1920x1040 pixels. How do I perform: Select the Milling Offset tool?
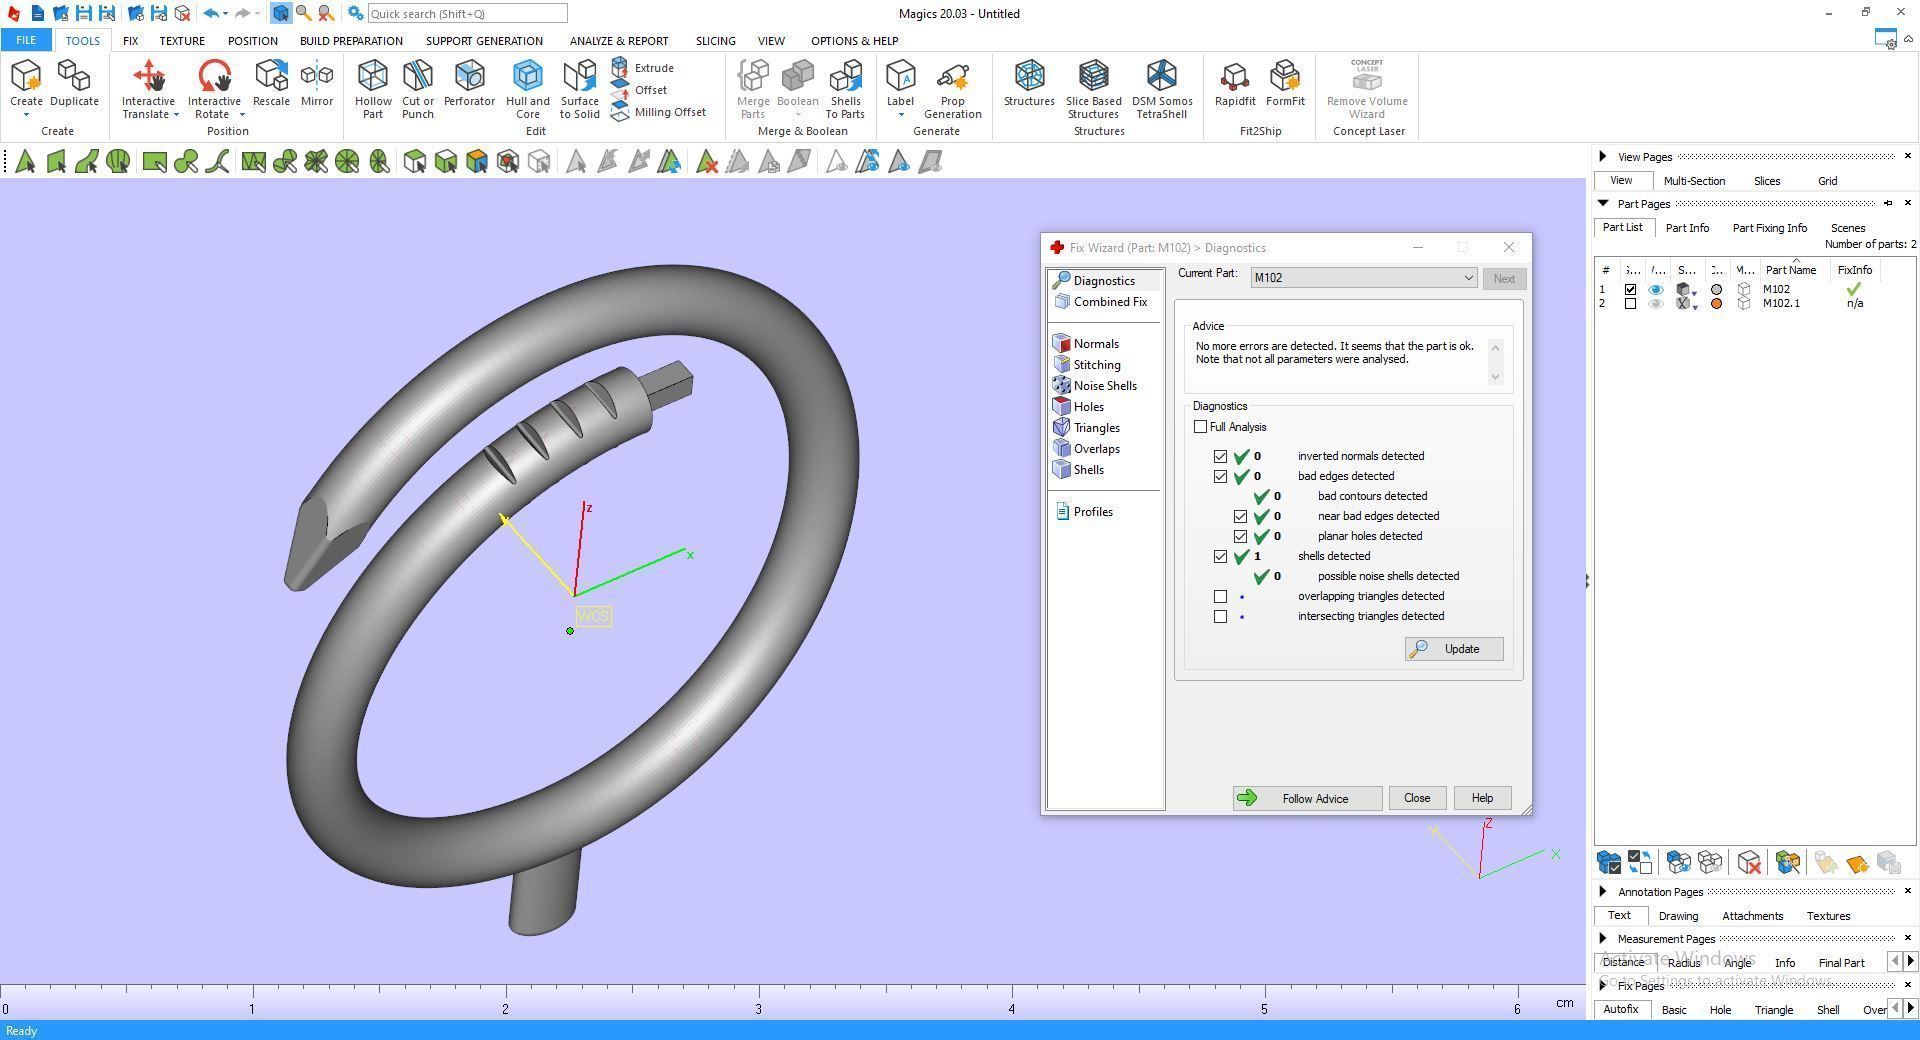click(x=658, y=112)
